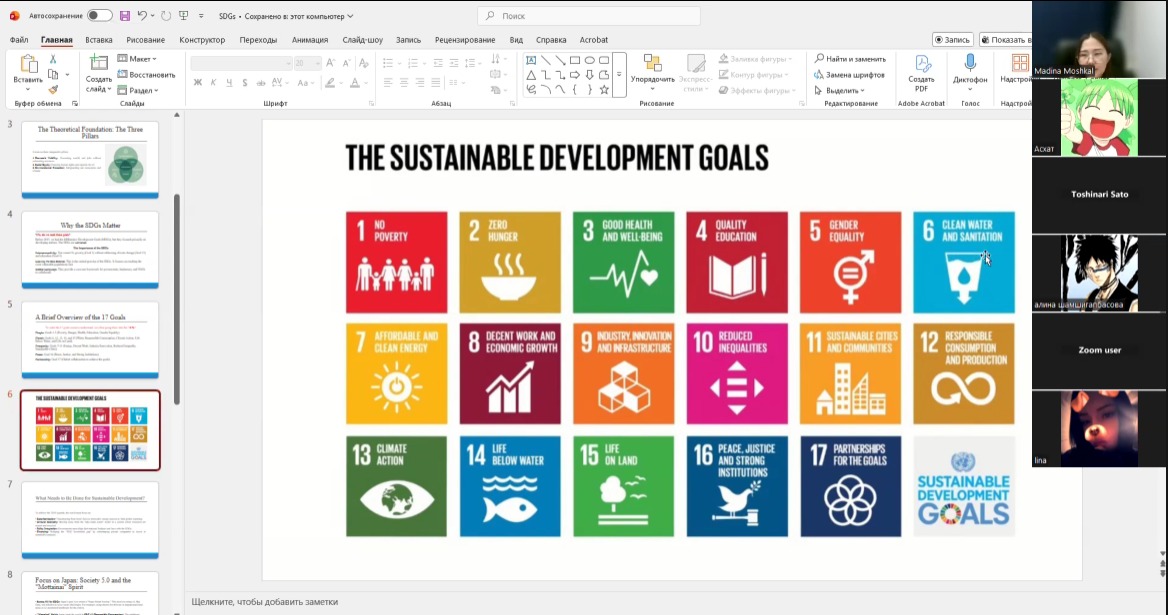Click the Format Painter brush icon

tap(54, 89)
